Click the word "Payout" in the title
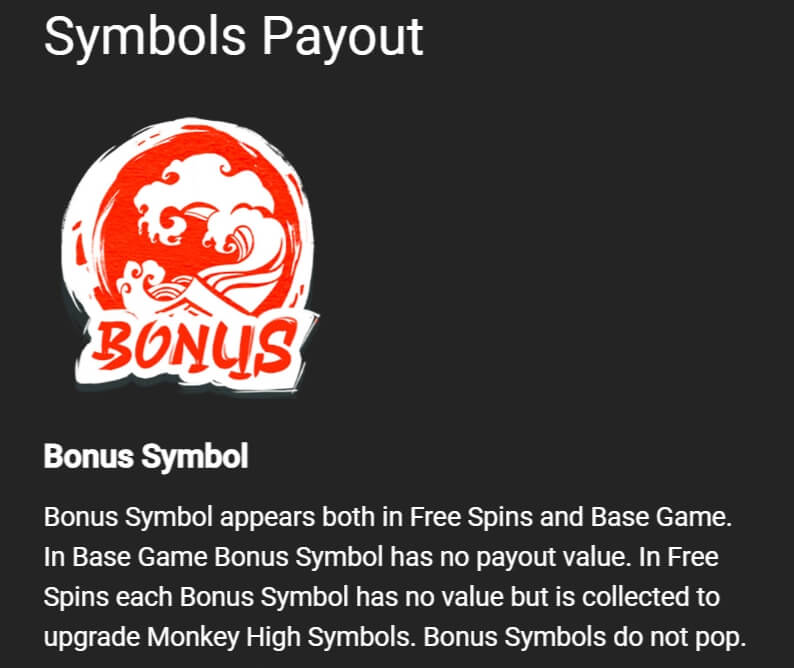 pos(342,36)
